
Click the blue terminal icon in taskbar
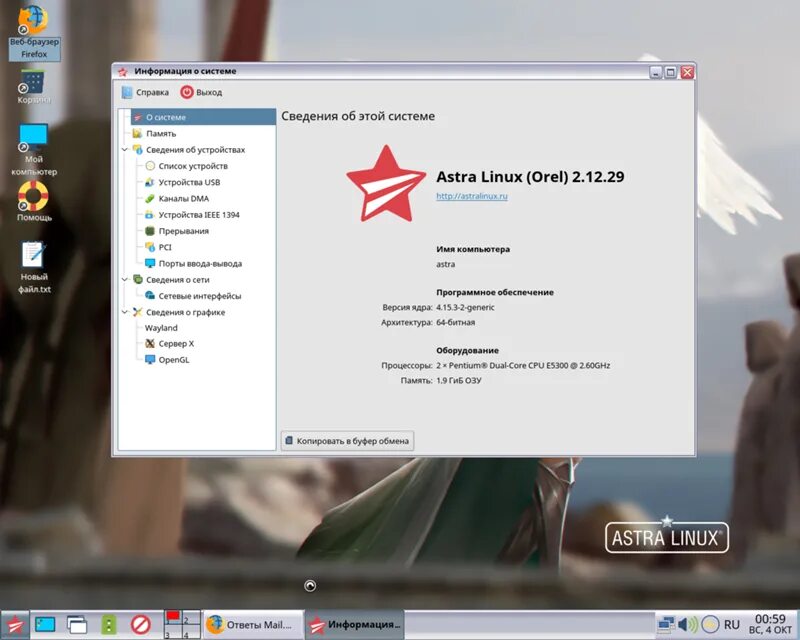[x=45, y=624]
